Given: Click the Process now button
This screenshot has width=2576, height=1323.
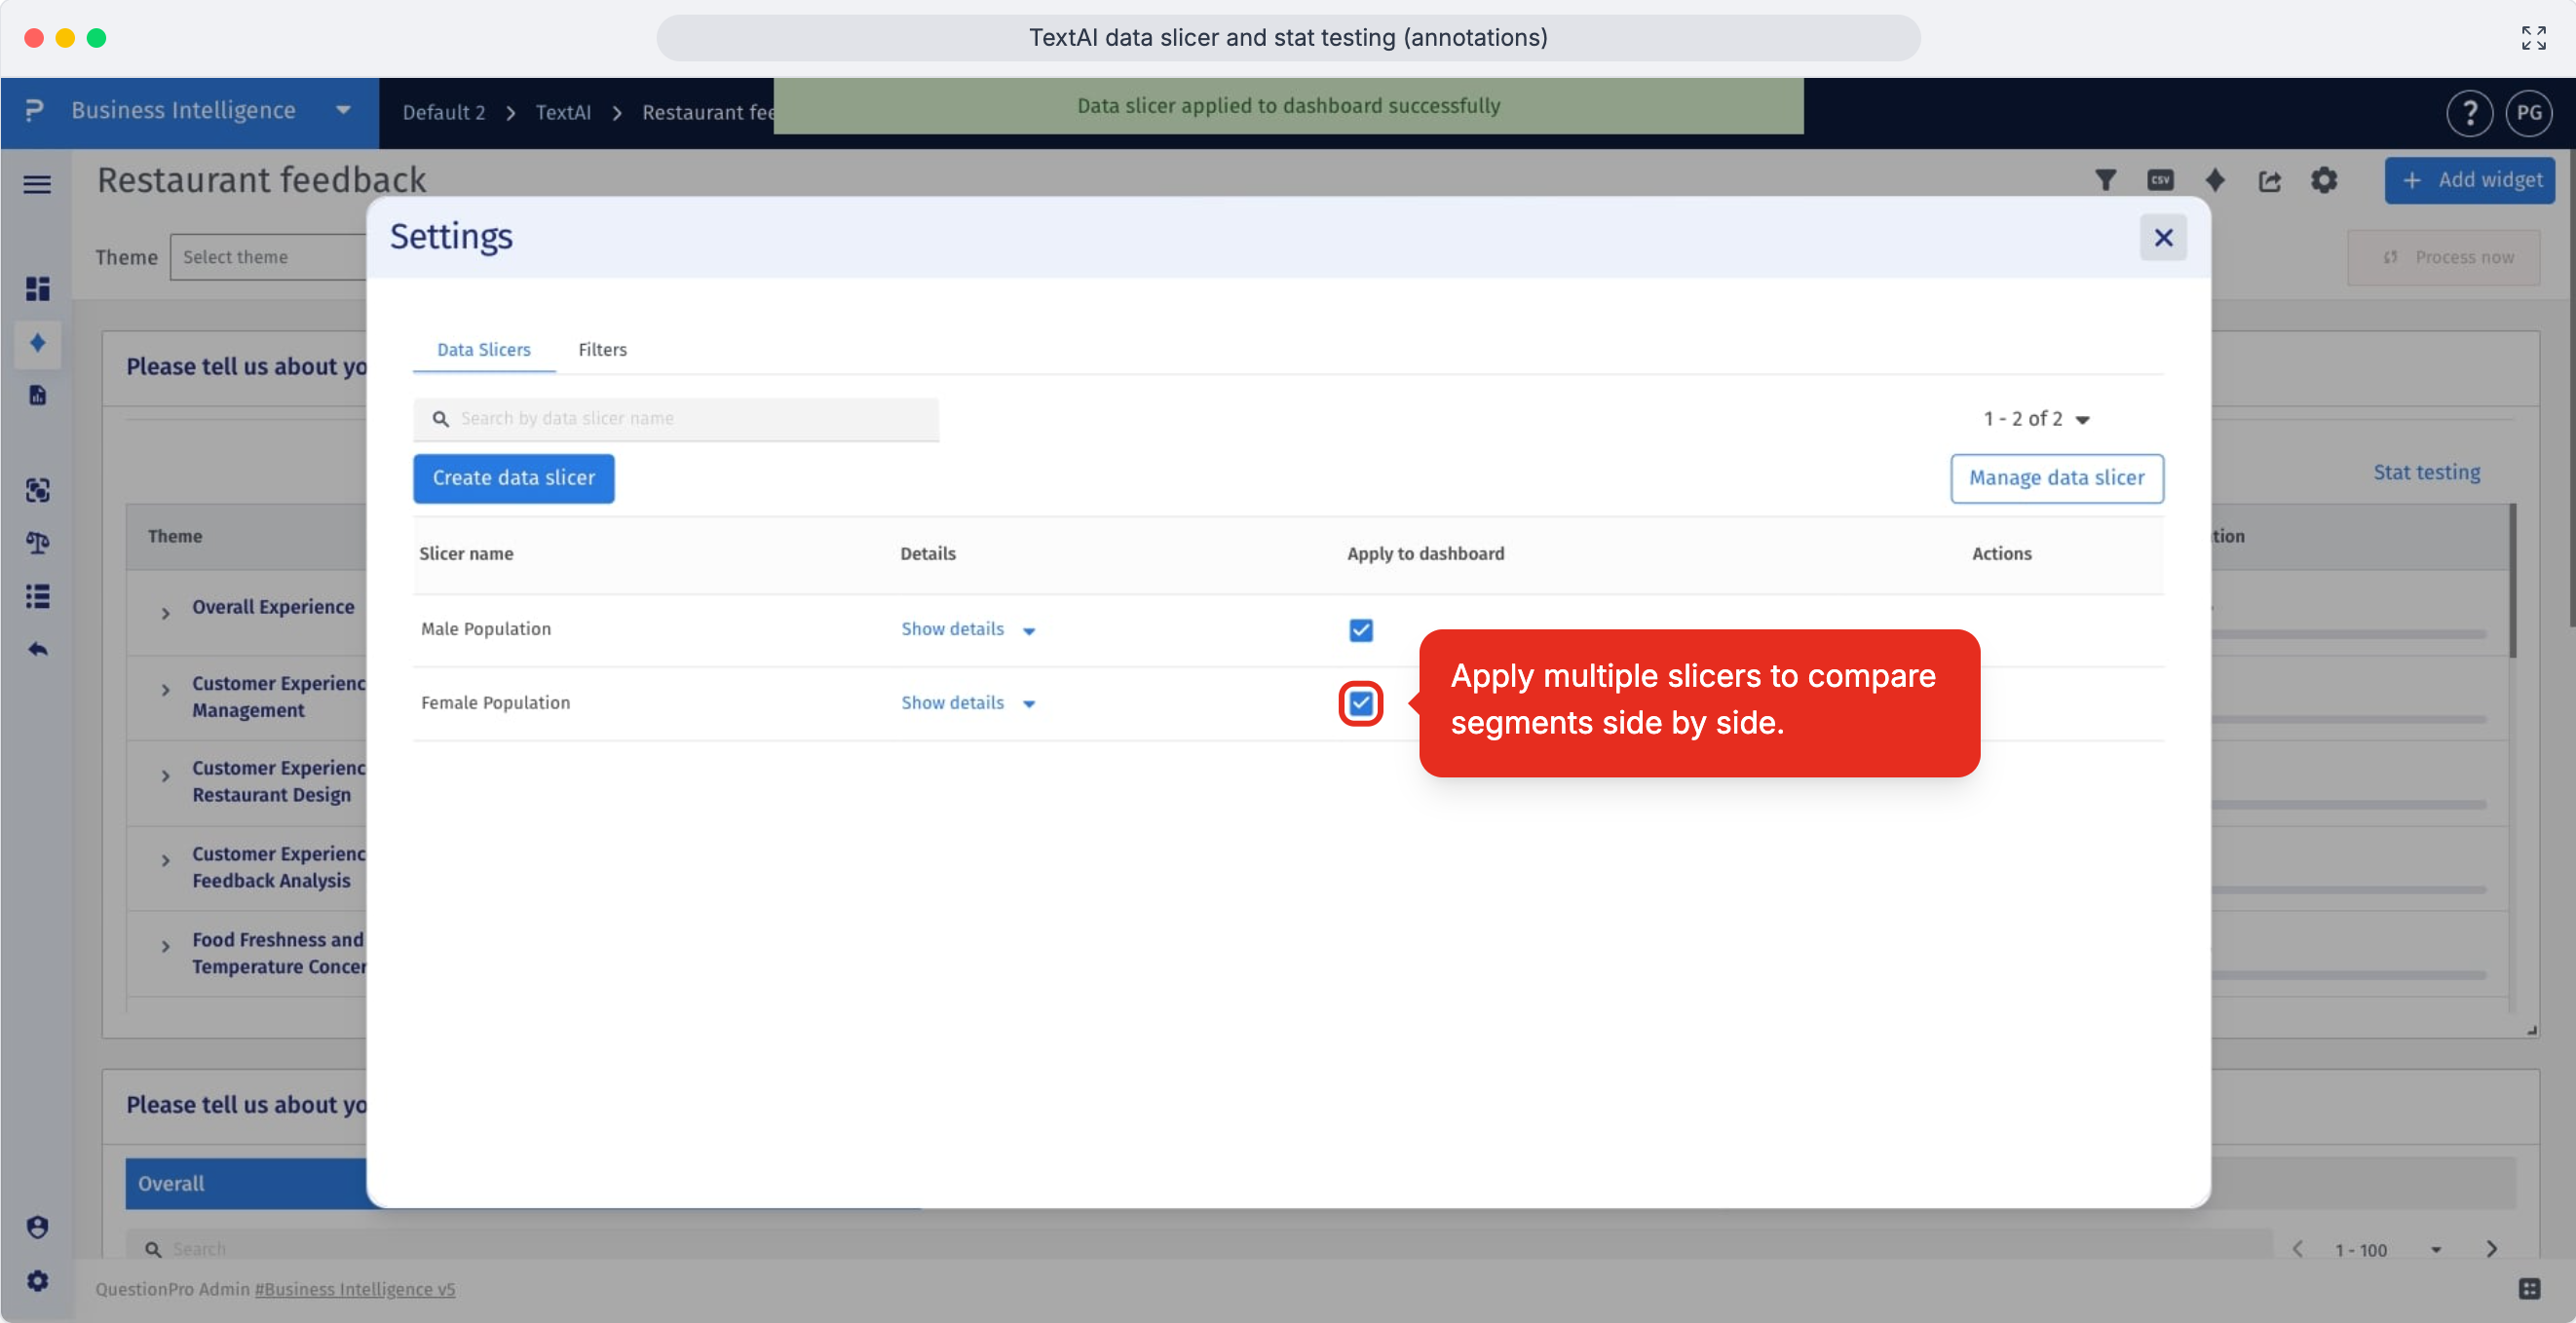Looking at the screenshot, I should [2444, 258].
